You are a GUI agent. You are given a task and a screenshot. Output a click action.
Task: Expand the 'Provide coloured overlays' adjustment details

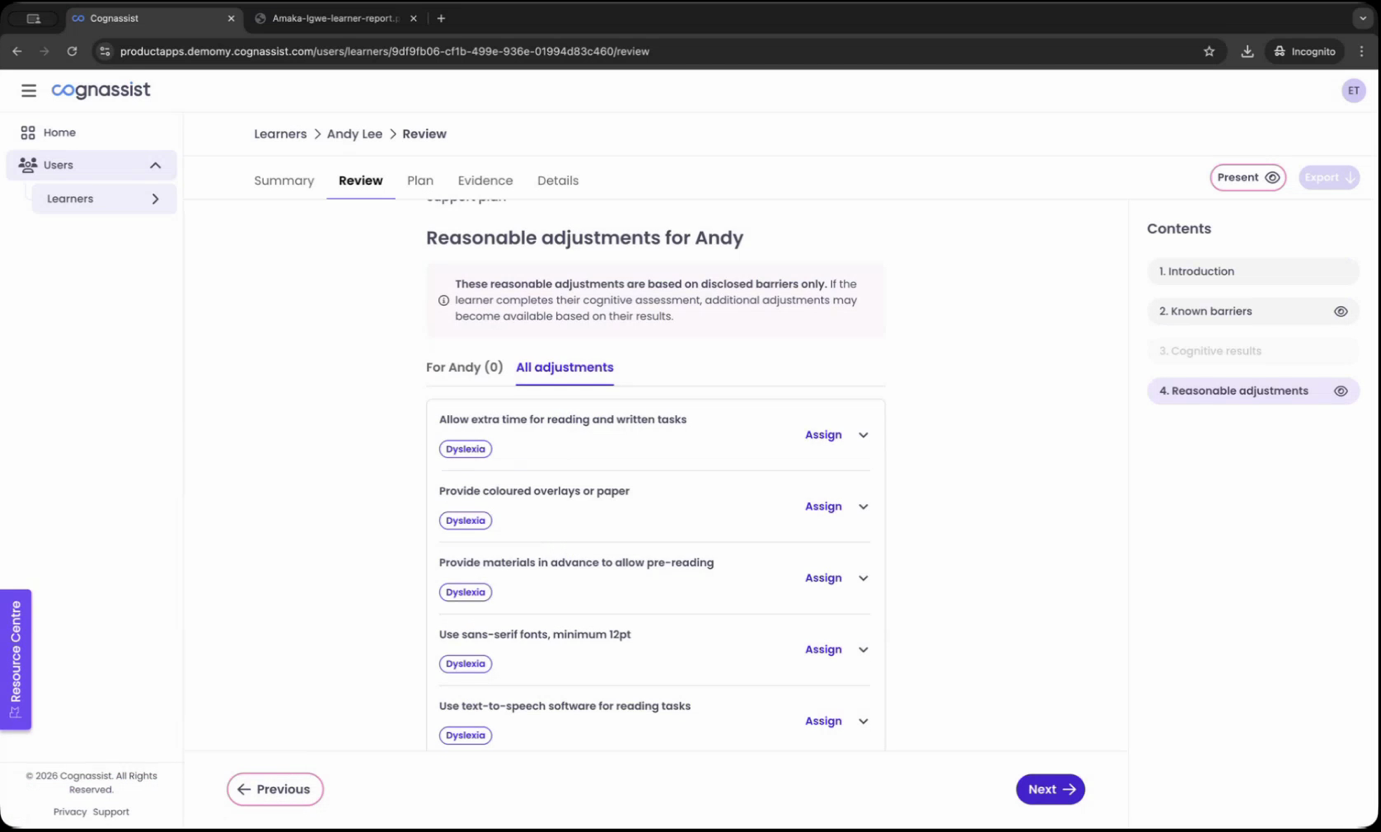[863, 507]
